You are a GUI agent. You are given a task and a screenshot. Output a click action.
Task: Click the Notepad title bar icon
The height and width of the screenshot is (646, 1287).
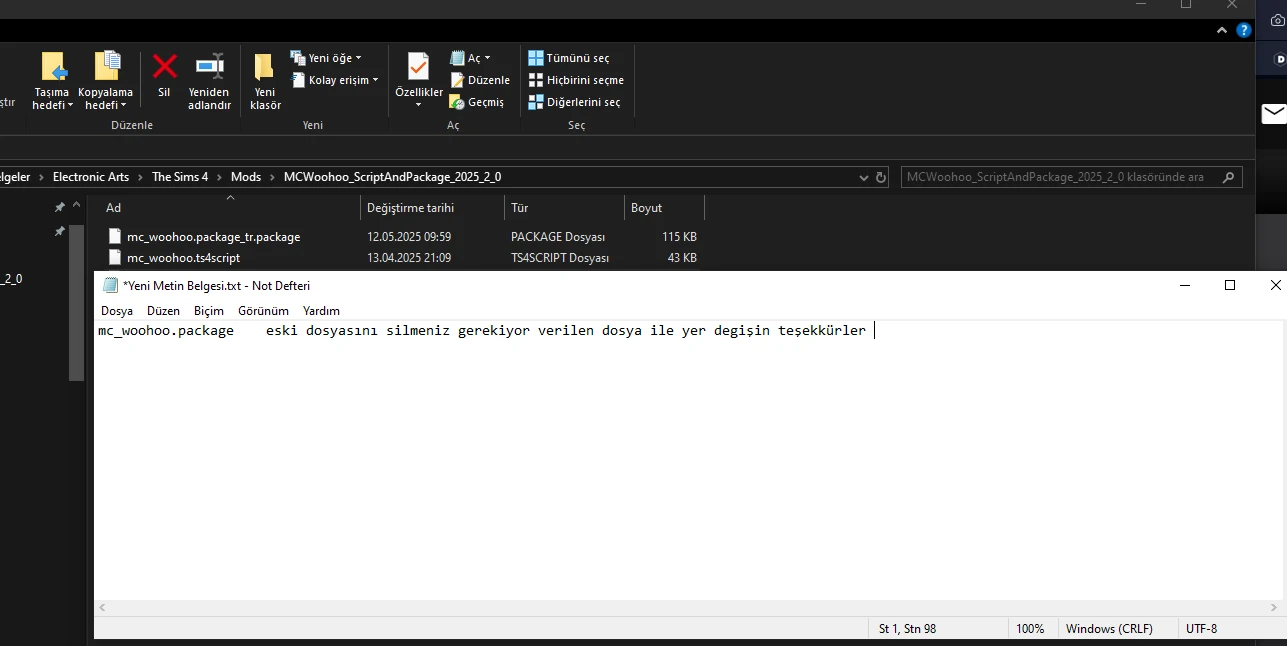tap(110, 285)
